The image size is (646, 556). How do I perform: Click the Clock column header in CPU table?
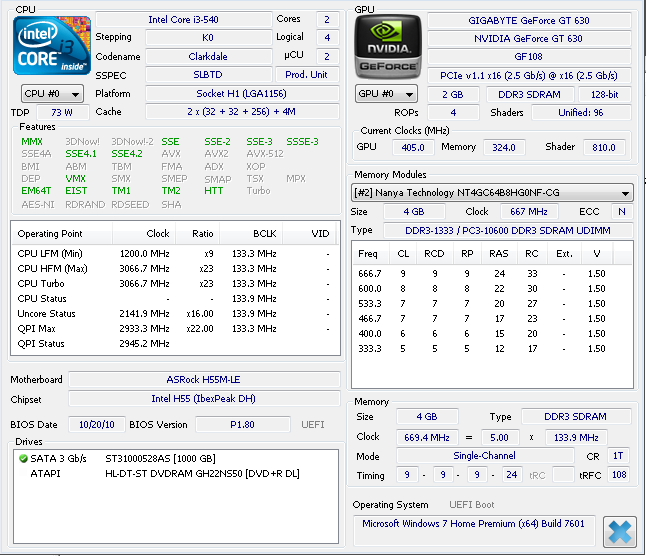(x=144, y=234)
